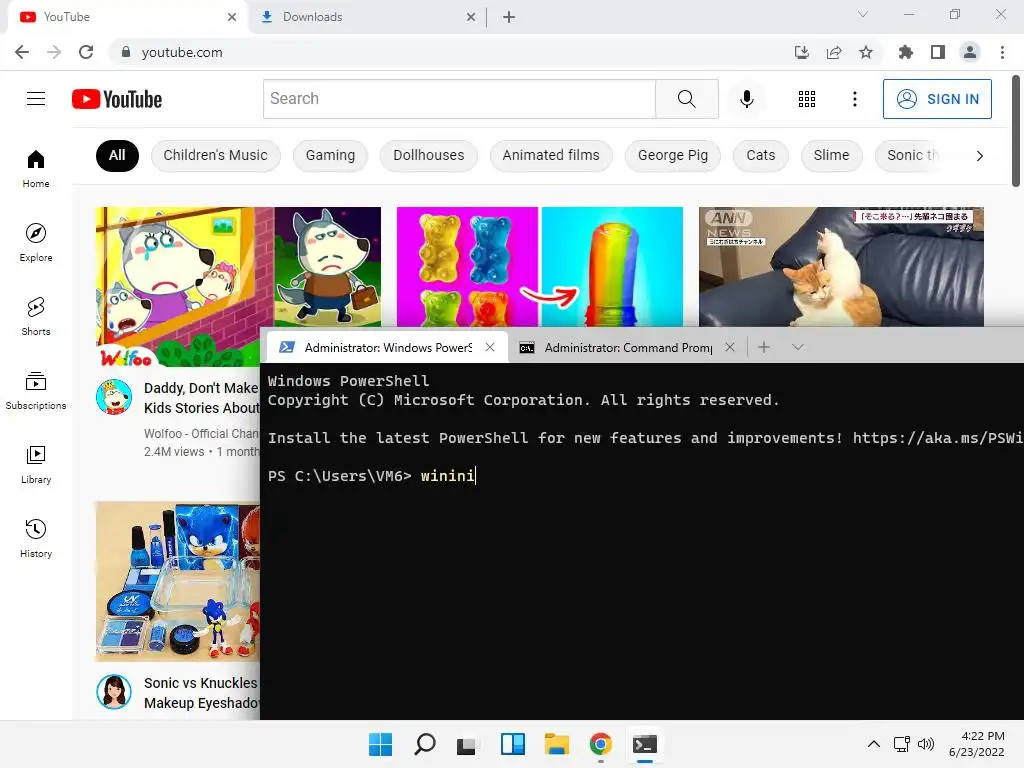
Task: Close the PowerShell terminal tab
Action: (490, 347)
